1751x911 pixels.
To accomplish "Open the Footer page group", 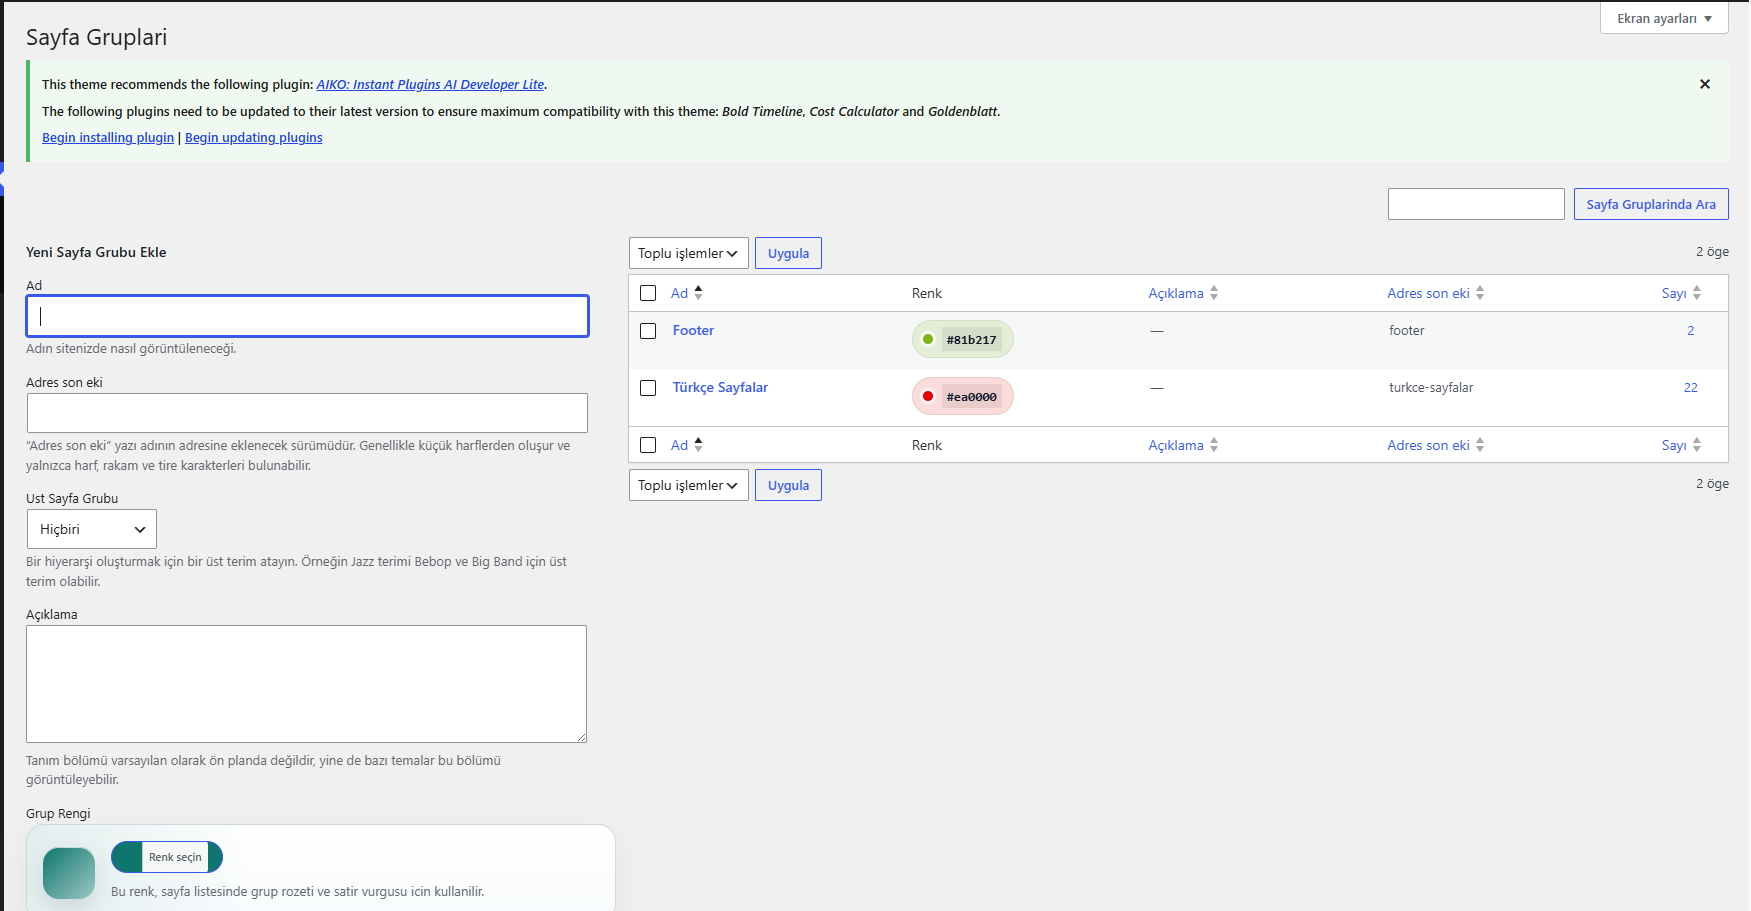I will click(693, 330).
